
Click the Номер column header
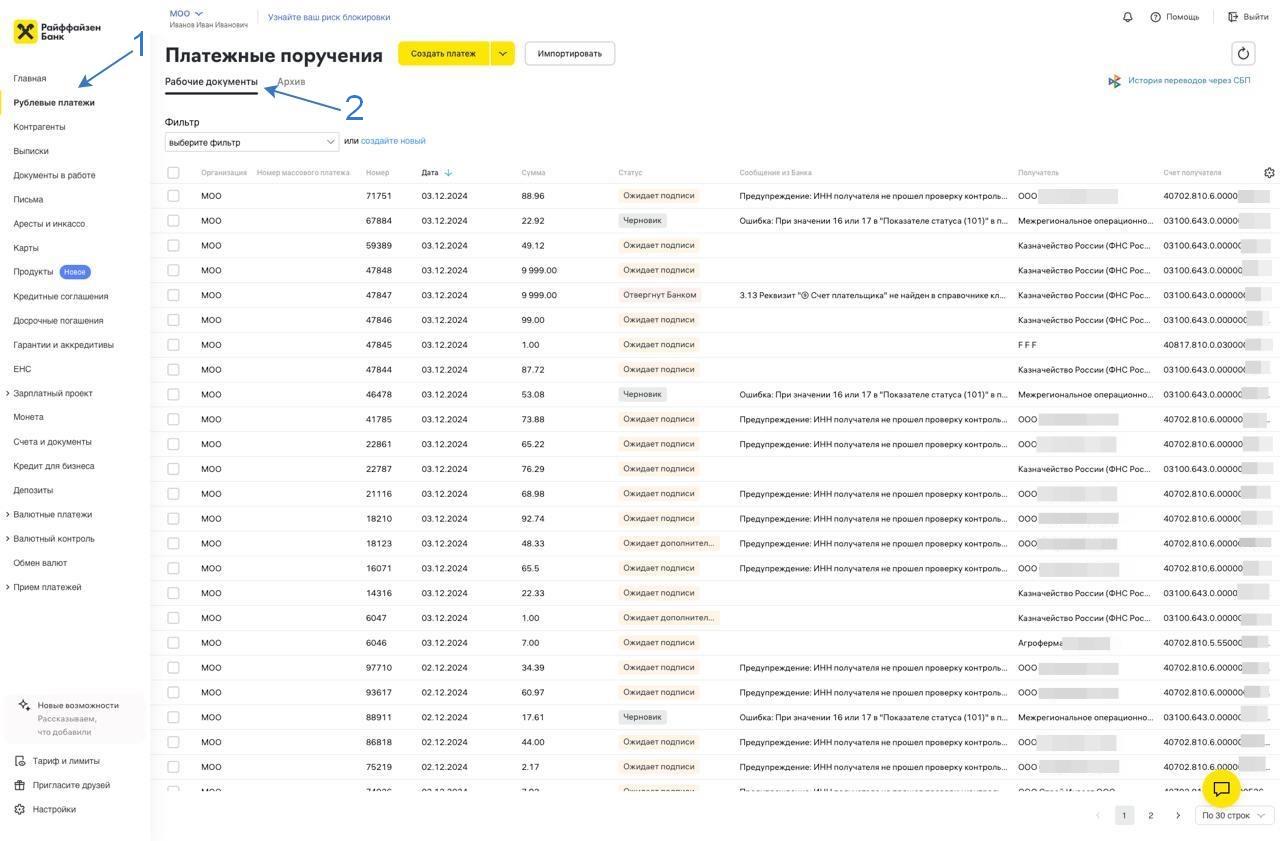[x=378, y=173]
